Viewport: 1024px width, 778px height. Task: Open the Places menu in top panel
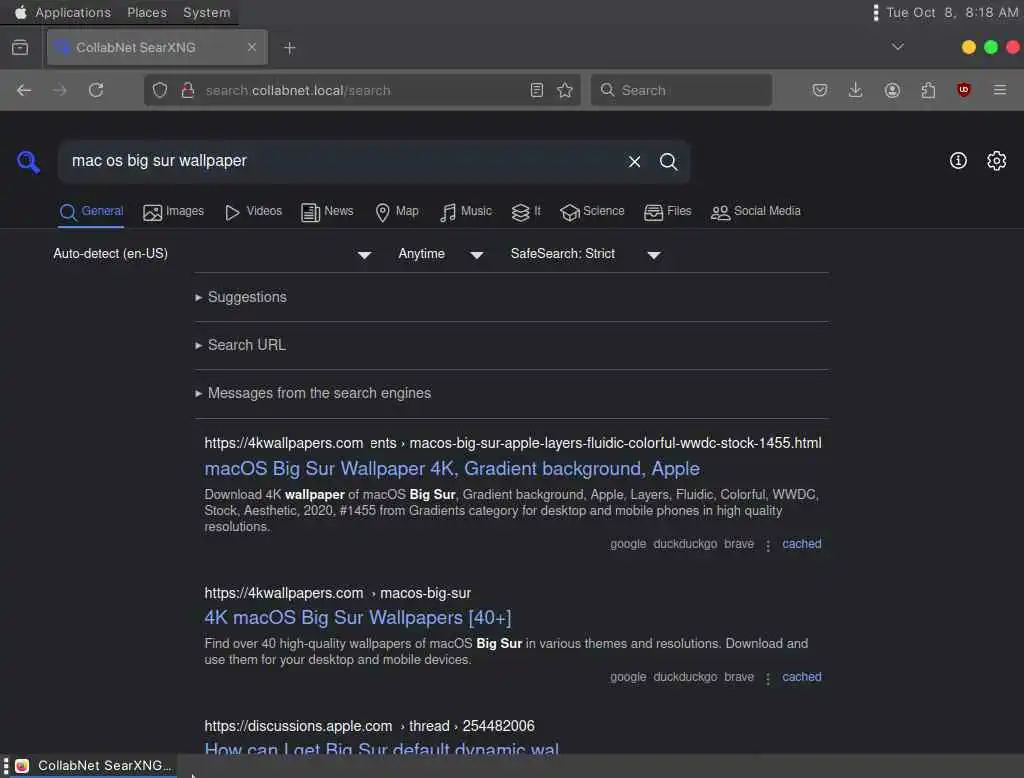[x=147, y=12]
